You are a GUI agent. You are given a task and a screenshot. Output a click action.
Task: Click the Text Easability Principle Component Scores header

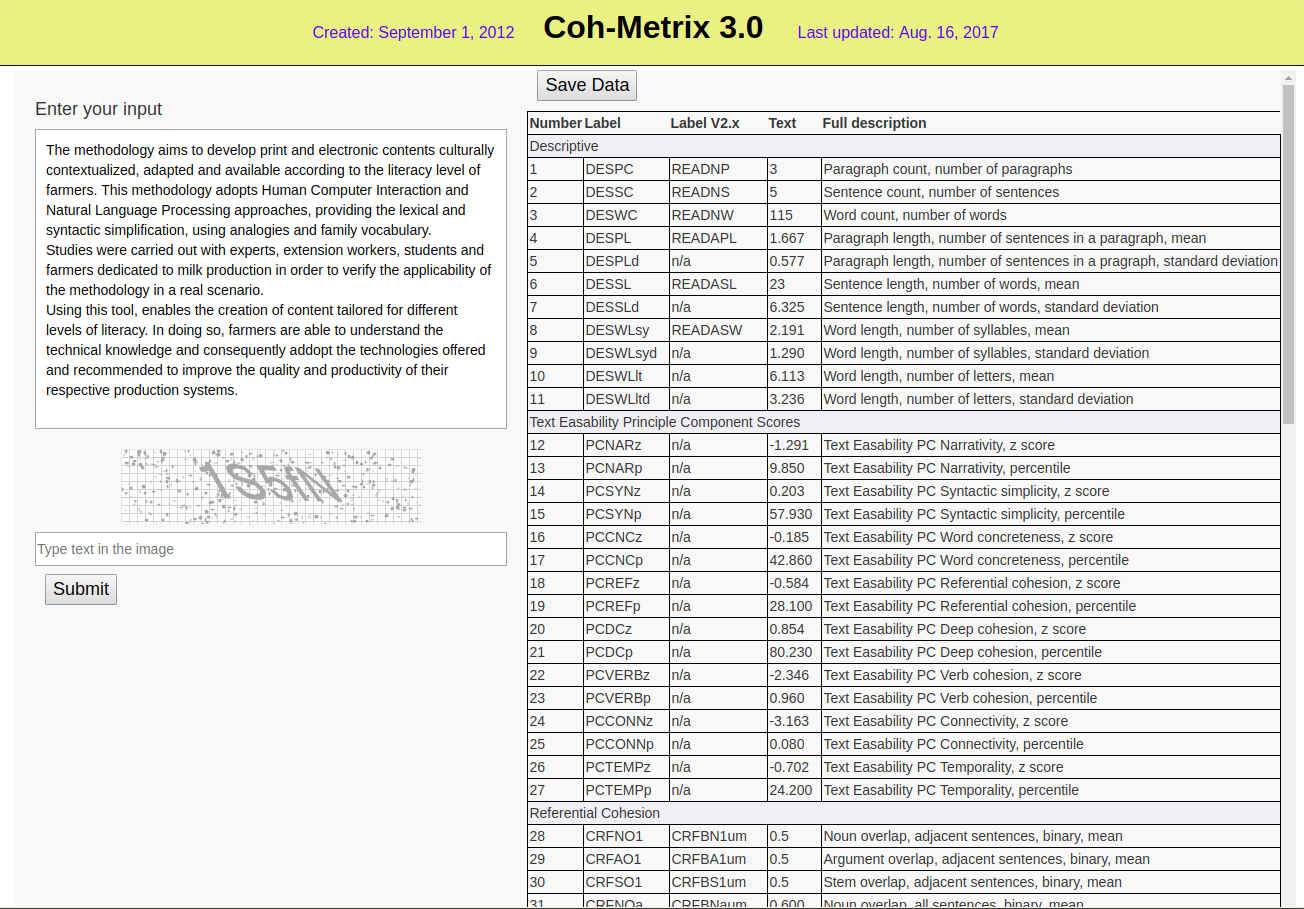[904, 422]
